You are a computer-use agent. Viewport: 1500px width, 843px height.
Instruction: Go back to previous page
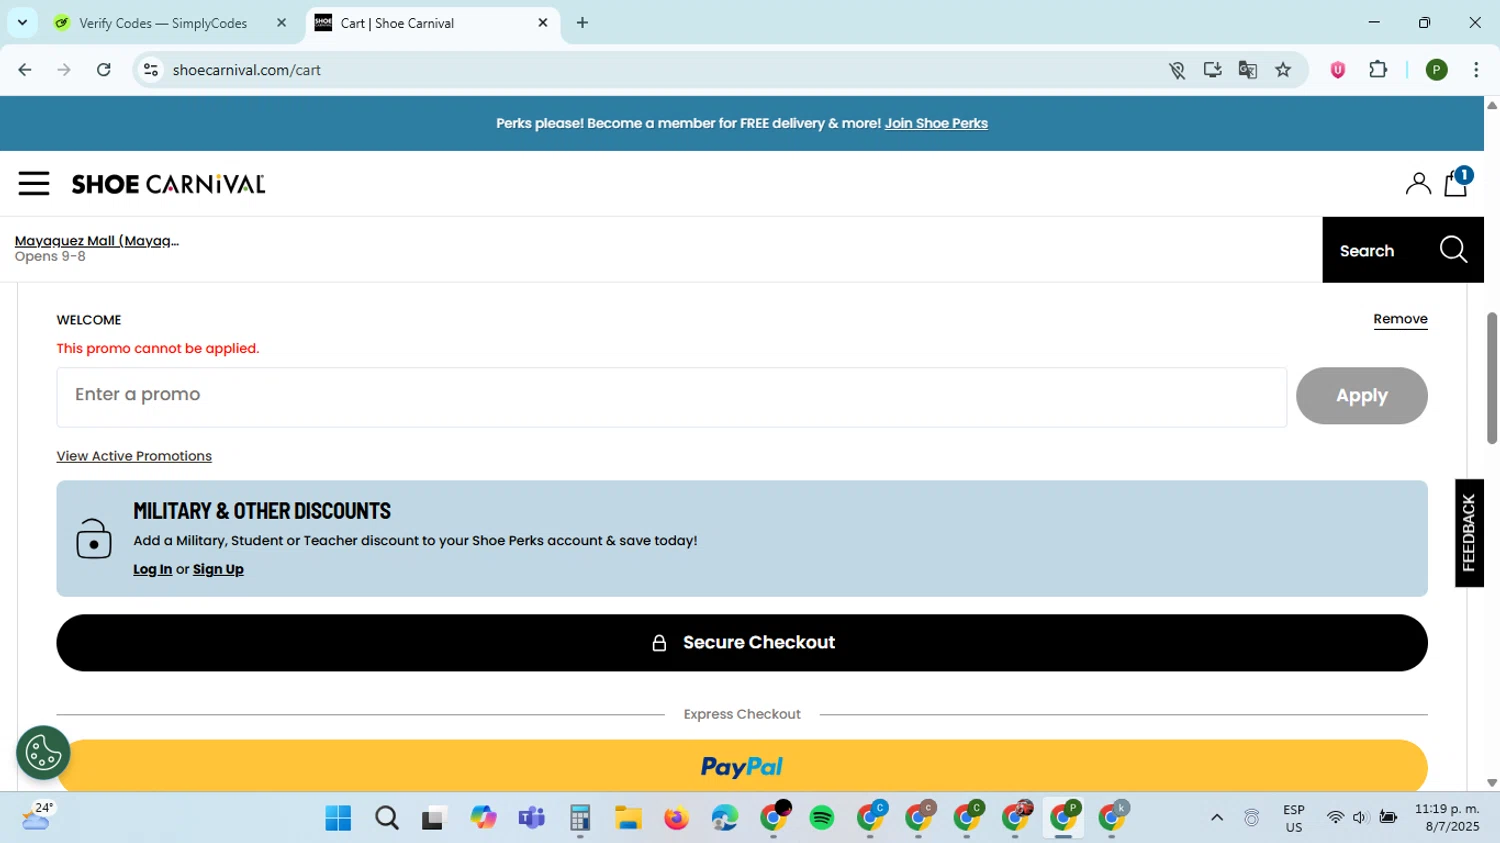coord(25,70)
